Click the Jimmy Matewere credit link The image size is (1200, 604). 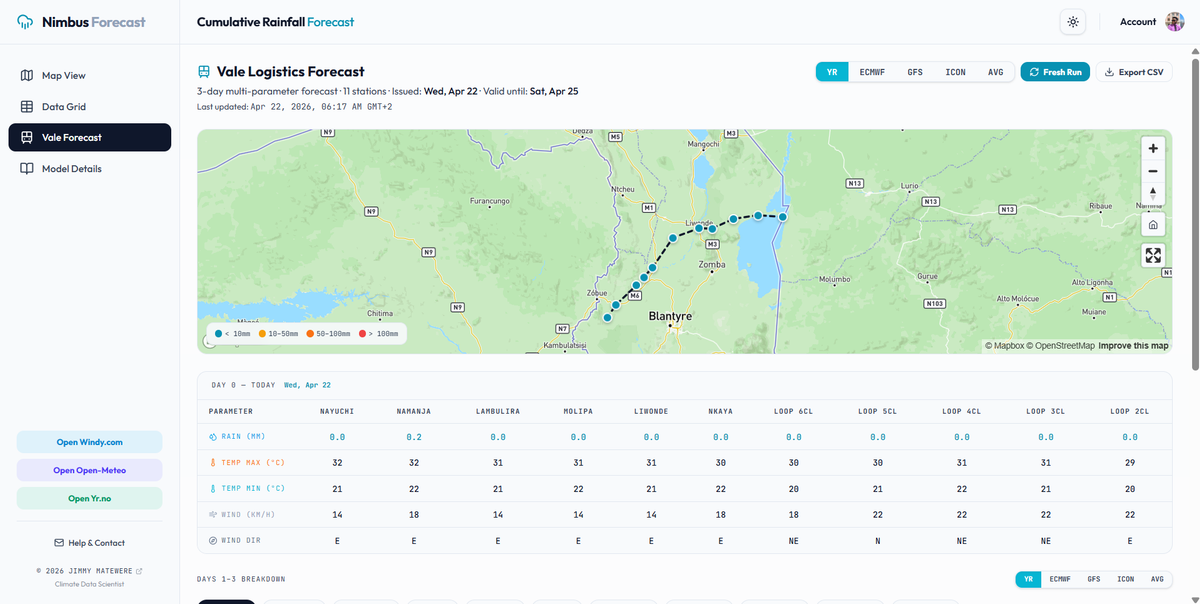coord(89,571)
